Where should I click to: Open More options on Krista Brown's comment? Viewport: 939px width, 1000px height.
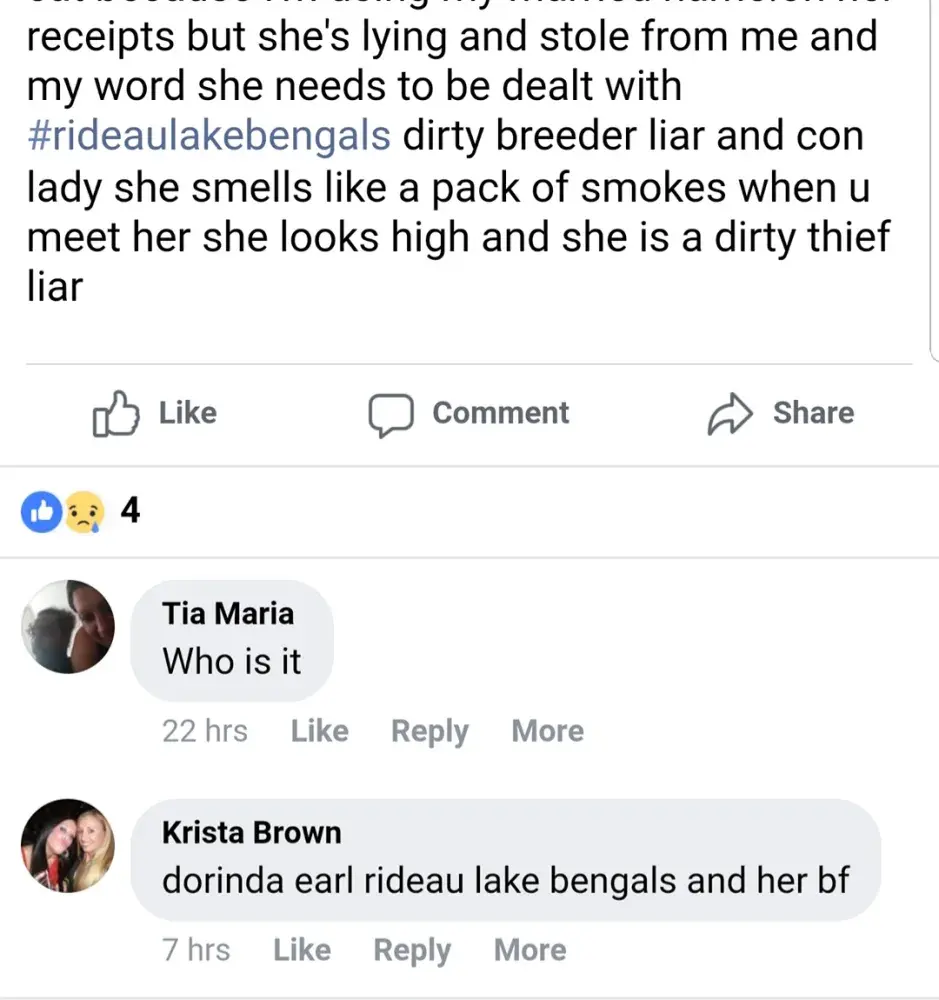coord(530,950)
